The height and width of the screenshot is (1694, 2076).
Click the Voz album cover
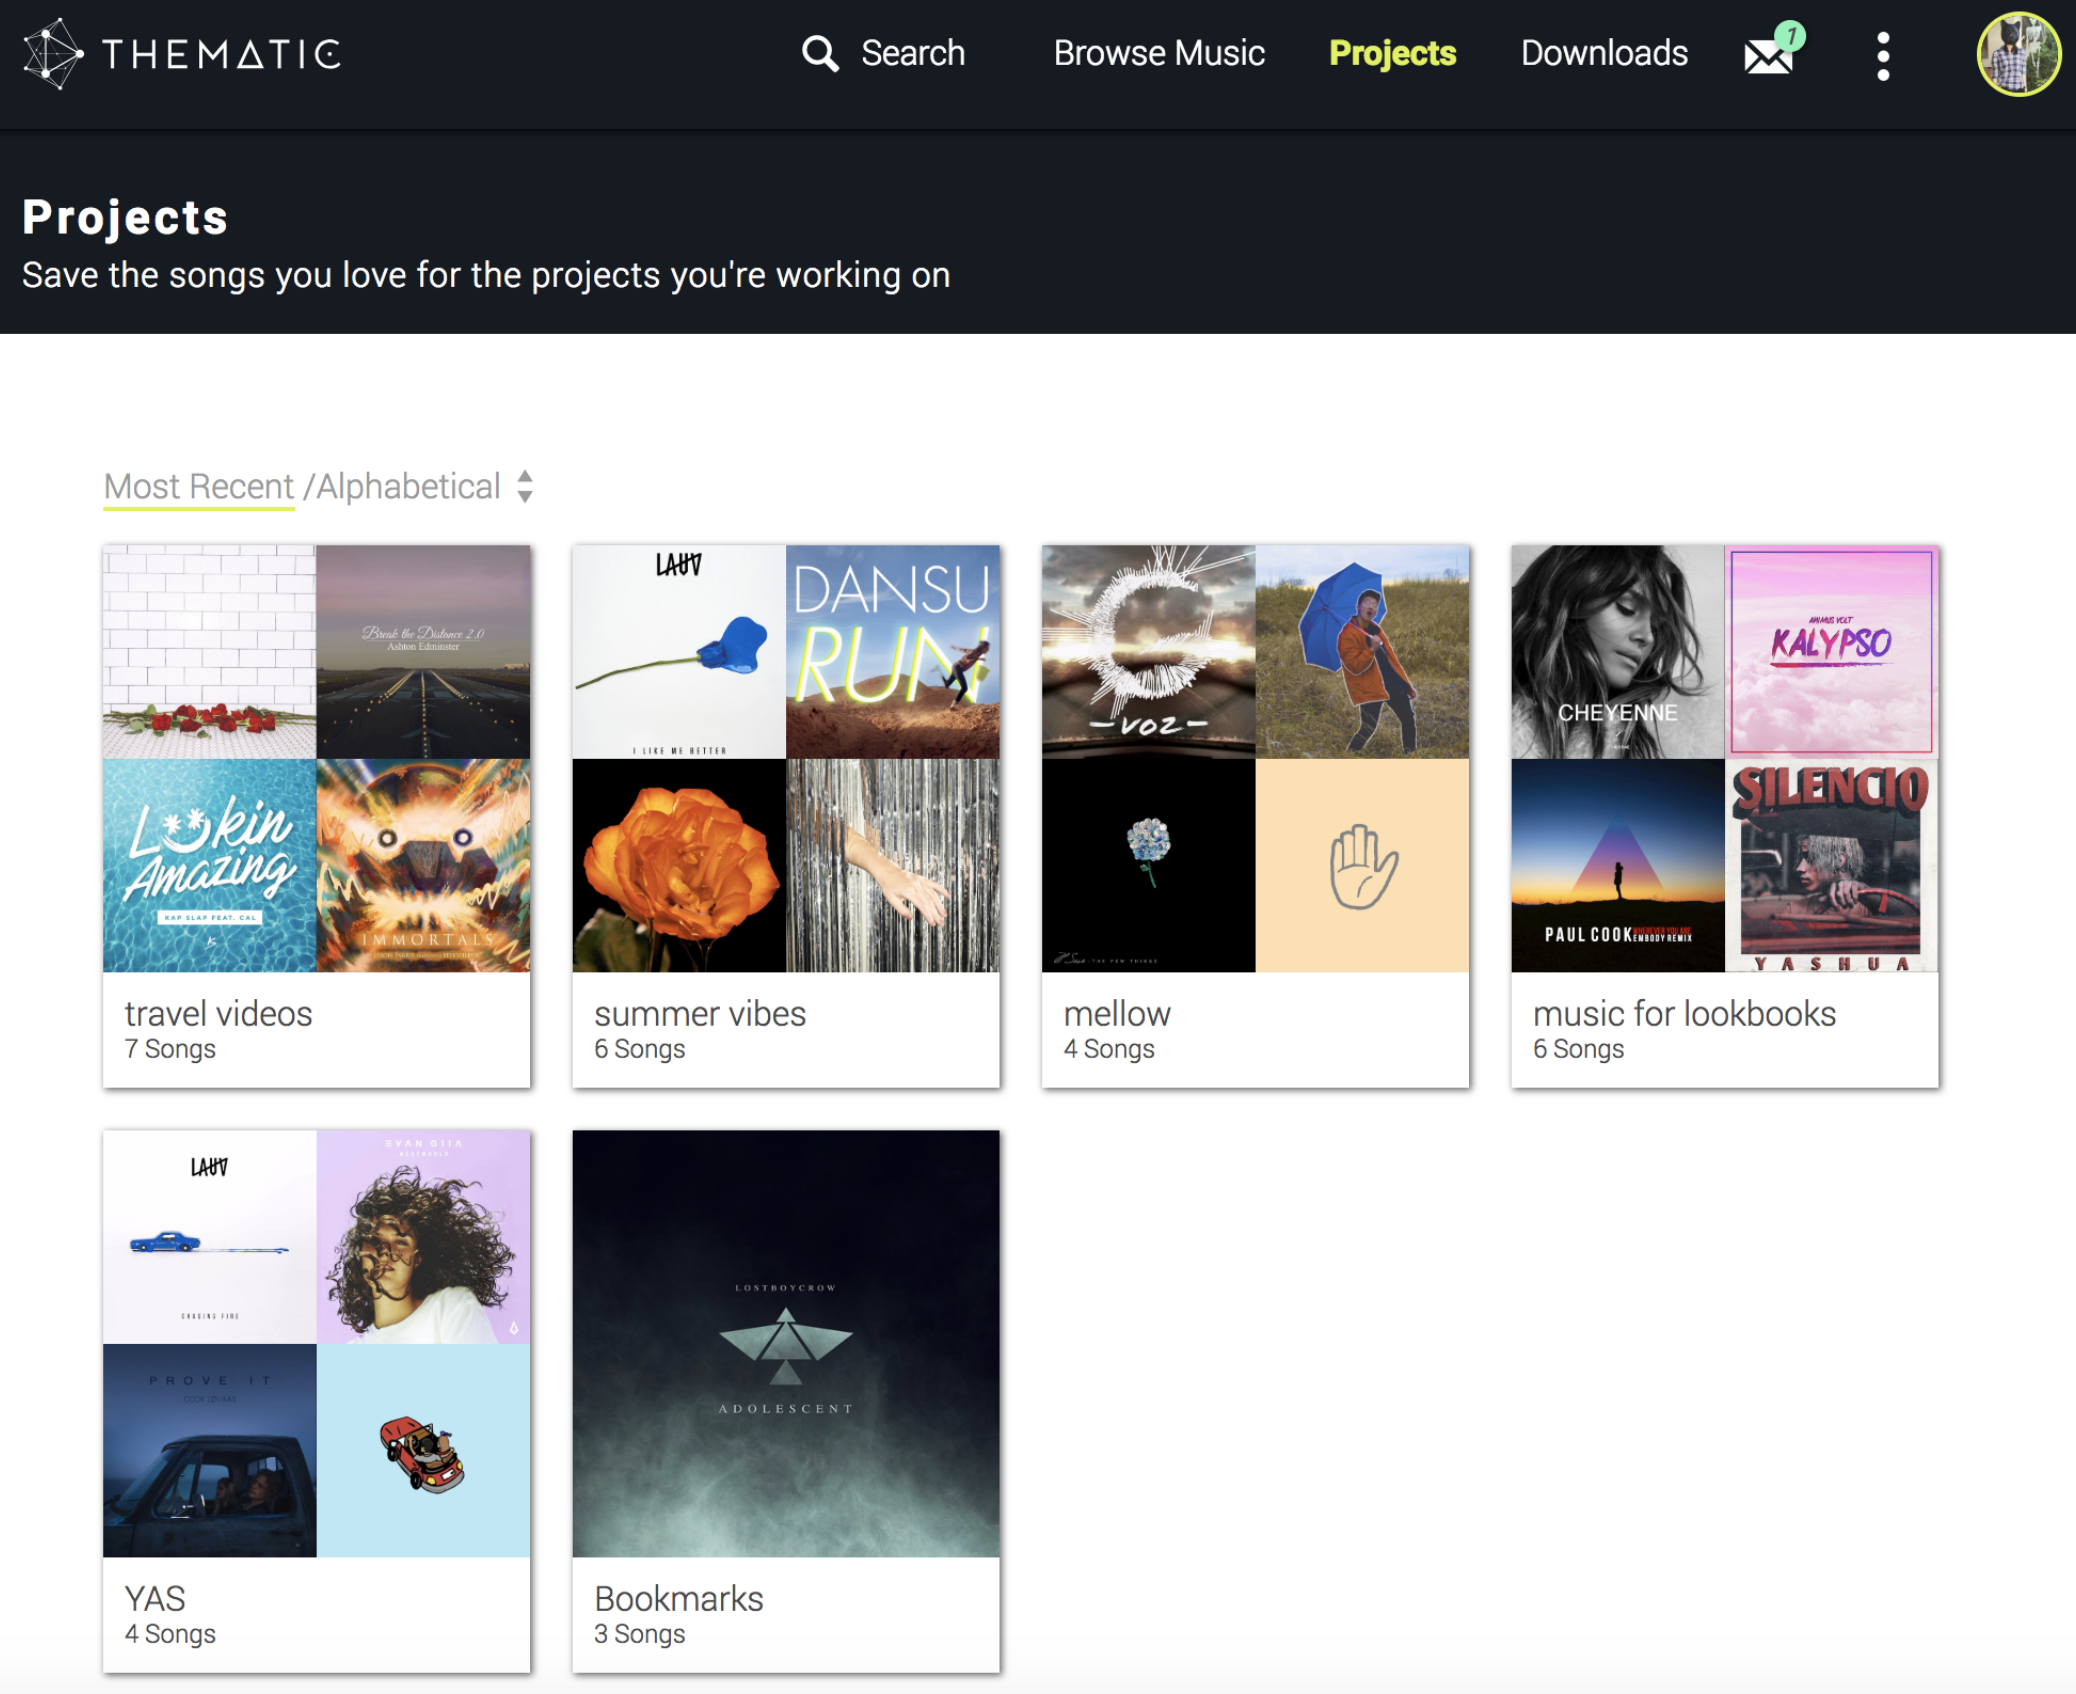click(1148, 652)
